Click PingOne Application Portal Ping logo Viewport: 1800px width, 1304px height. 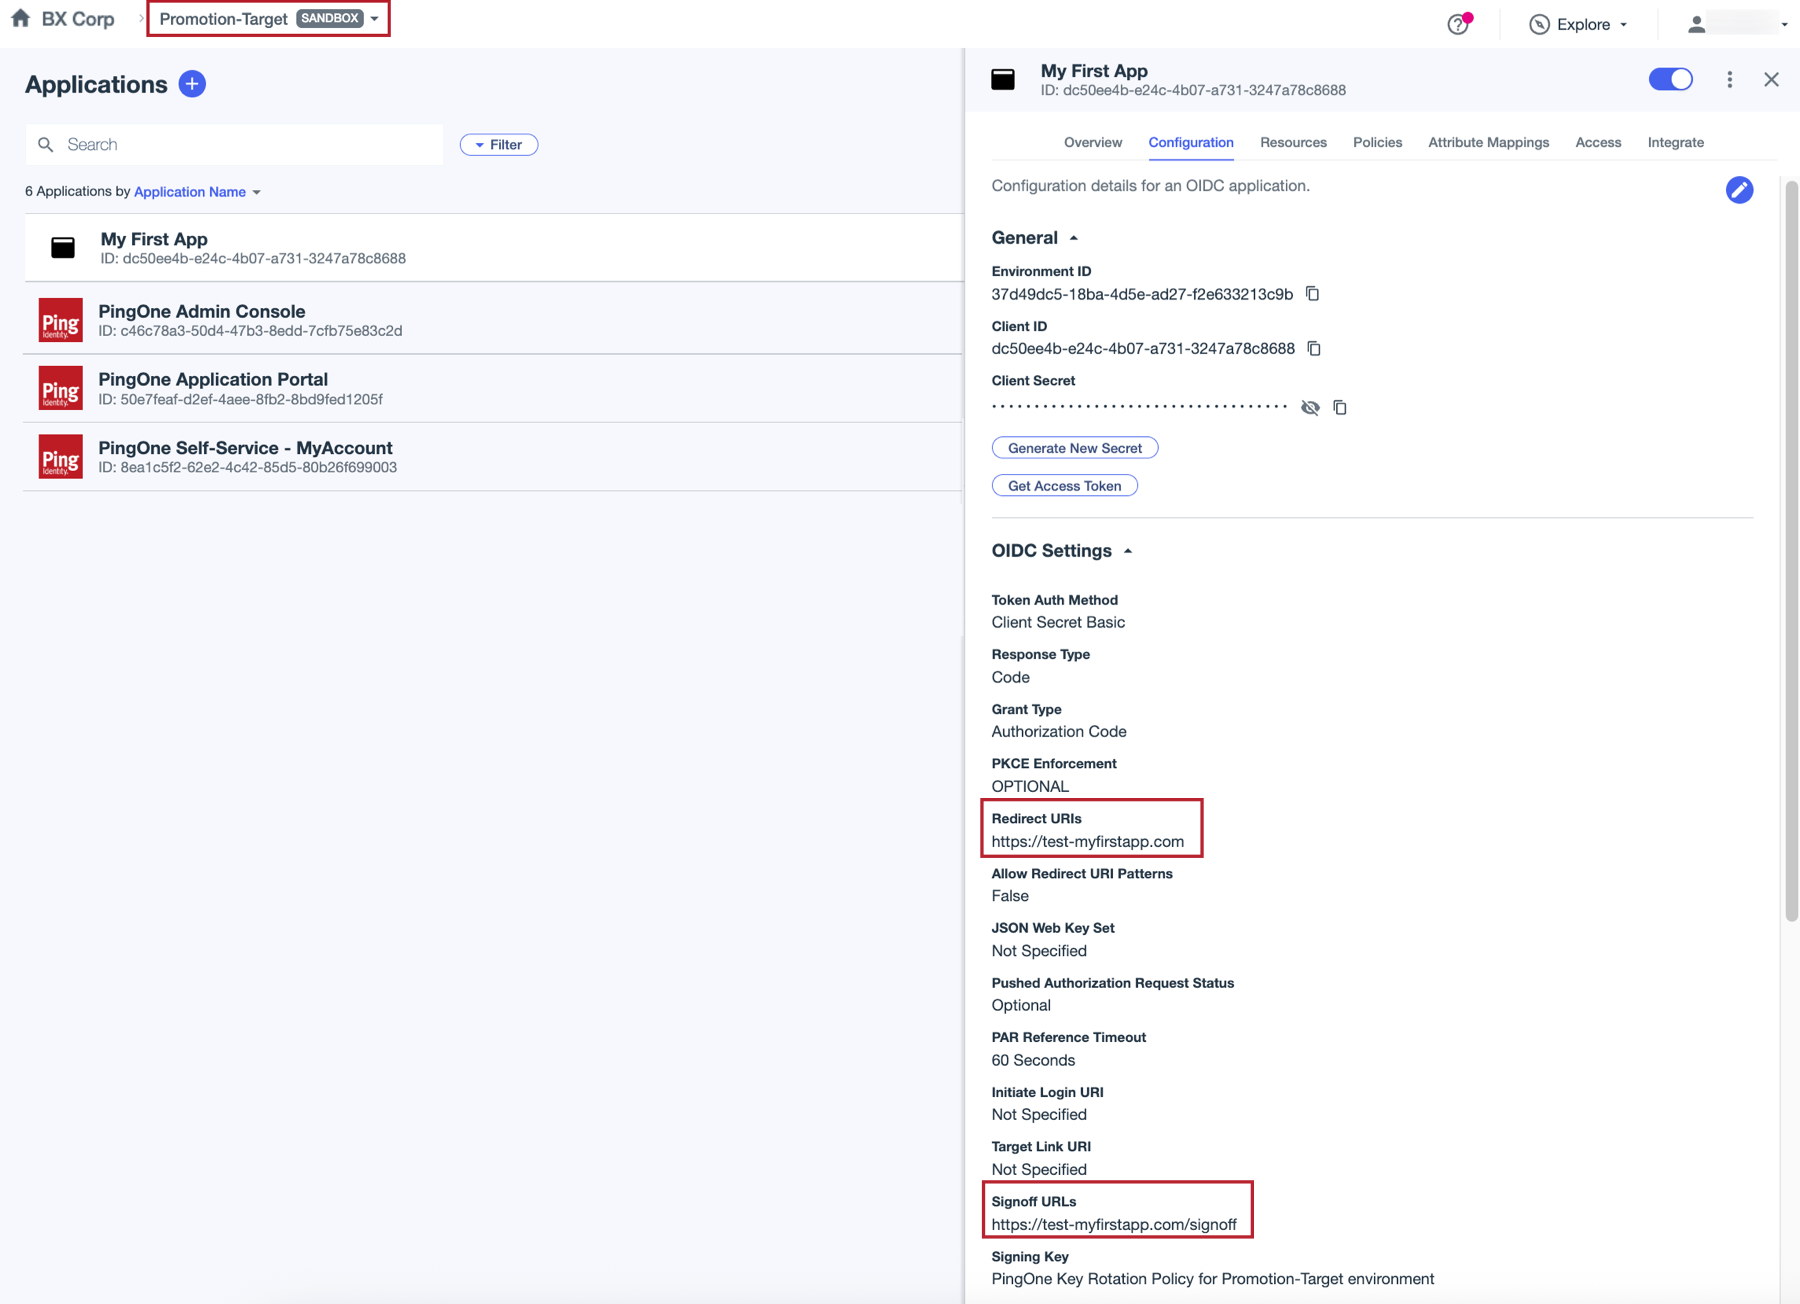[61, 388]
